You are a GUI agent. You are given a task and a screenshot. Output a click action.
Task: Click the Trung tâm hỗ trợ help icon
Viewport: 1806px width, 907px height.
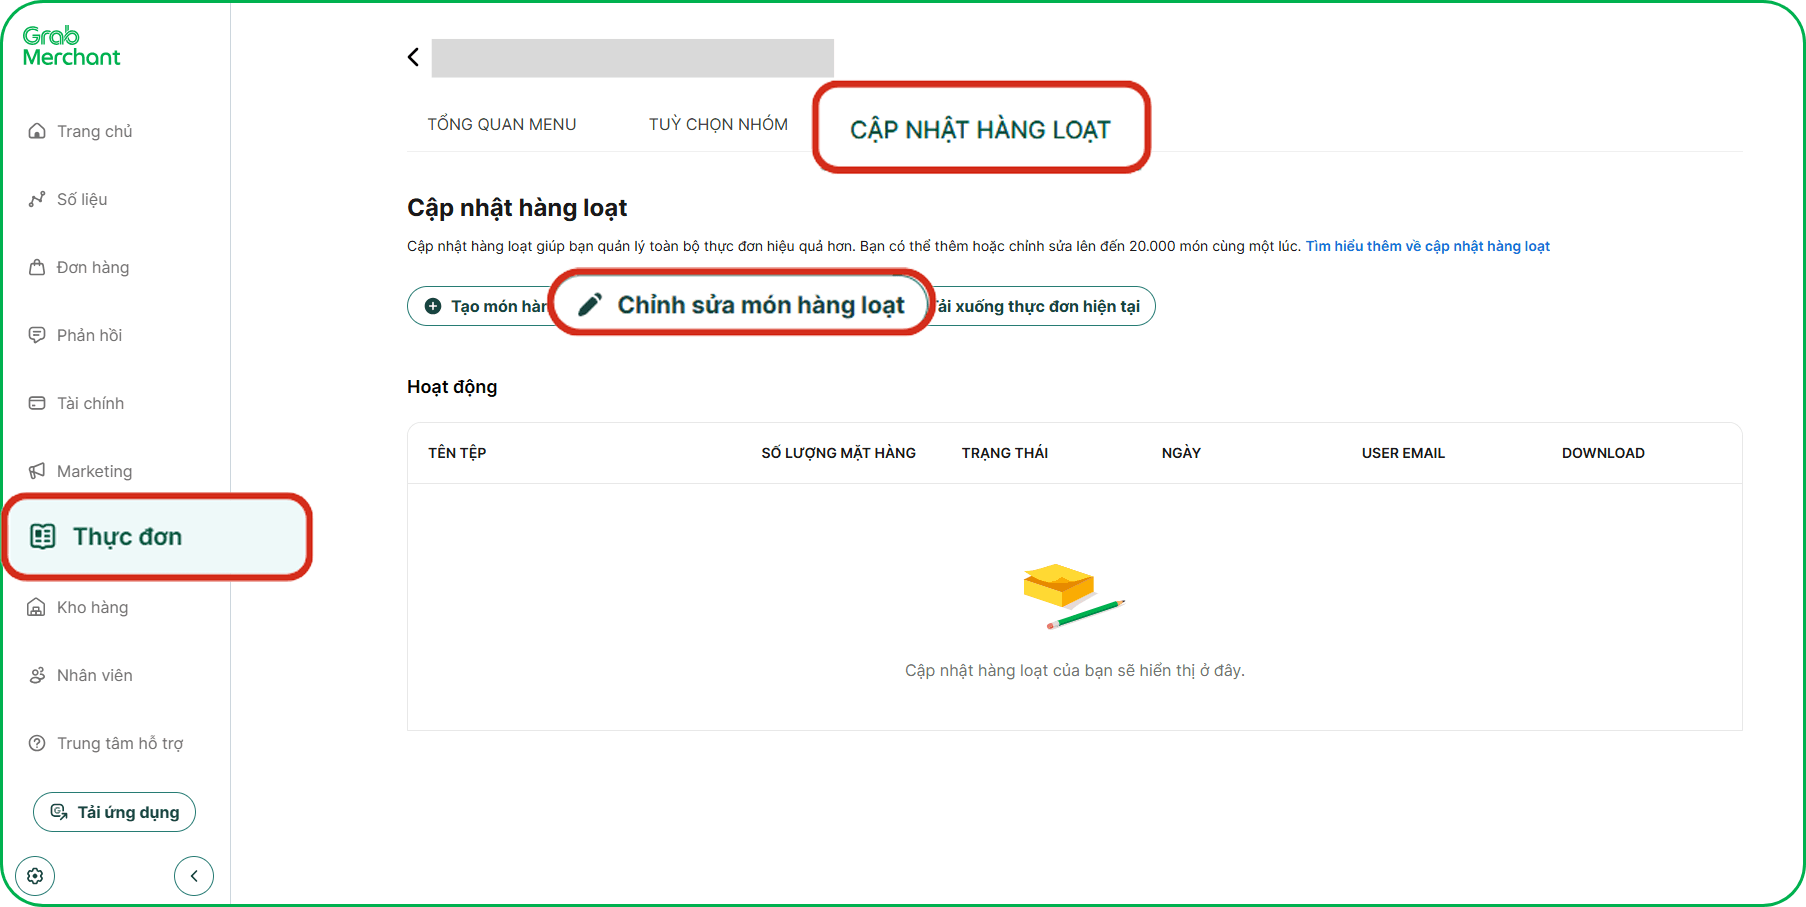37,743
